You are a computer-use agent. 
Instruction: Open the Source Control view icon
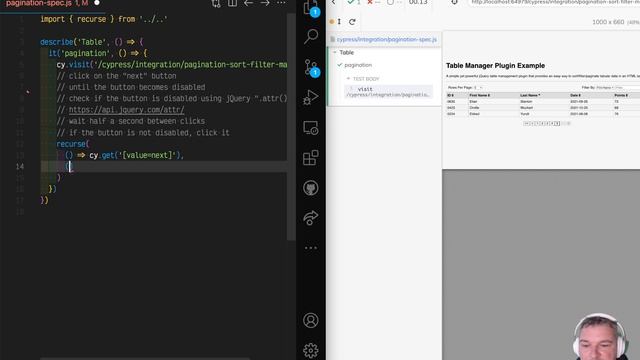click(311, 67)
